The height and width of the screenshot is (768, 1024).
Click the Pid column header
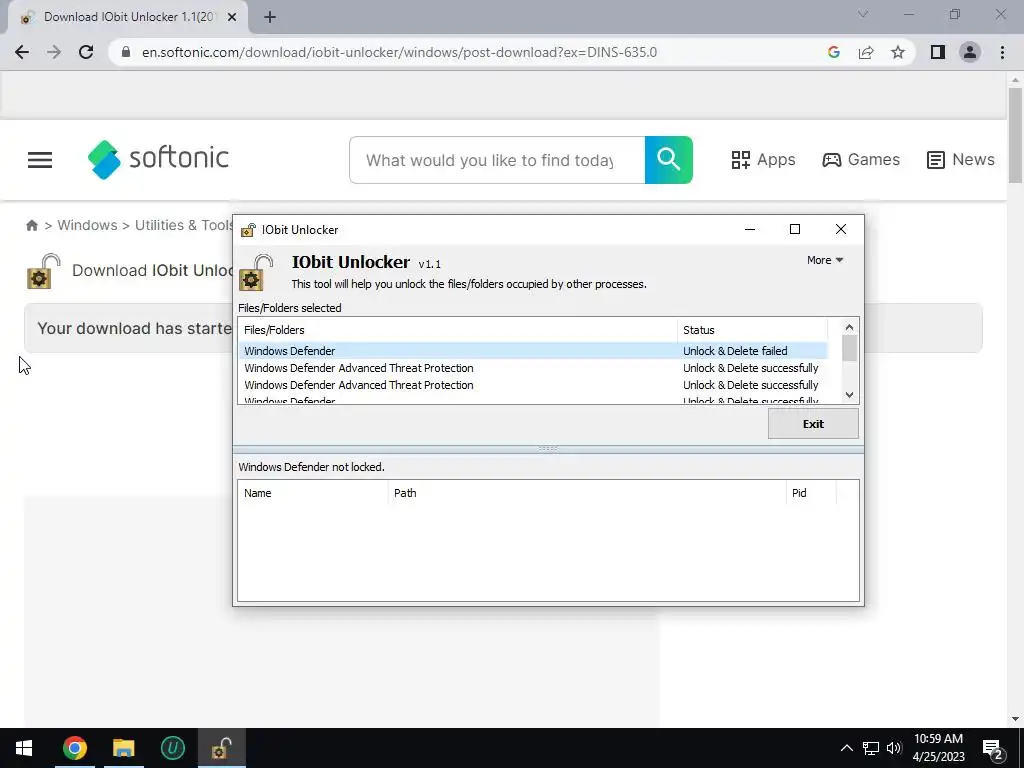point(811,493)
